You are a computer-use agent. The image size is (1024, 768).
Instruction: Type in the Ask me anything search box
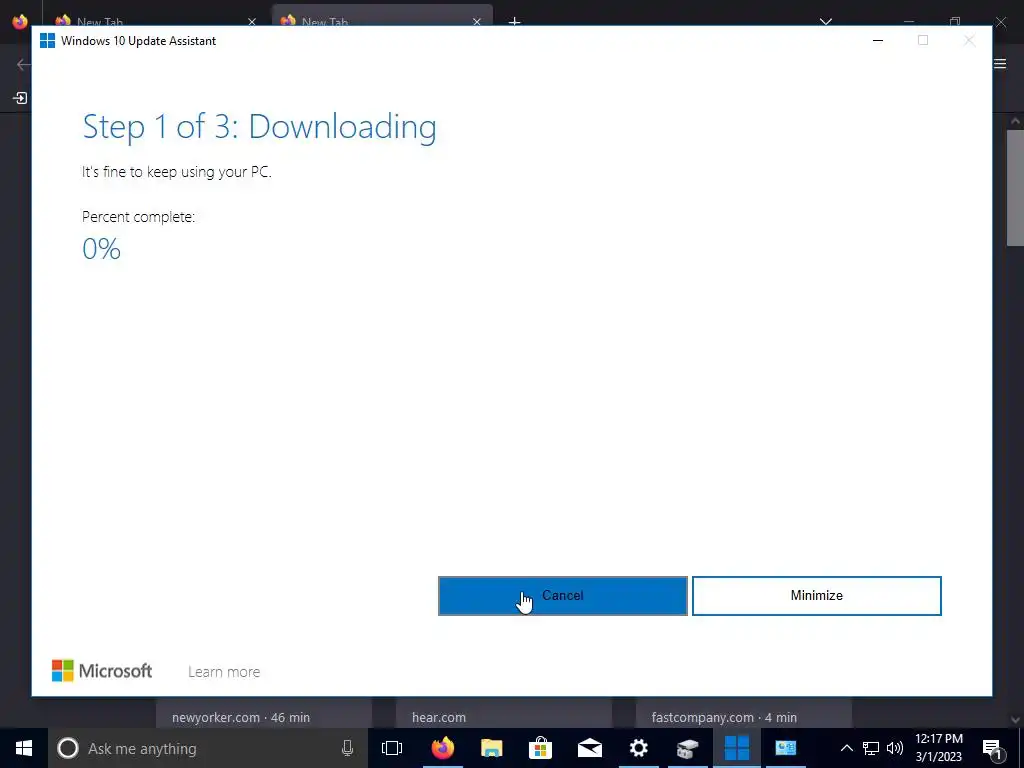[x=208, y=748]
